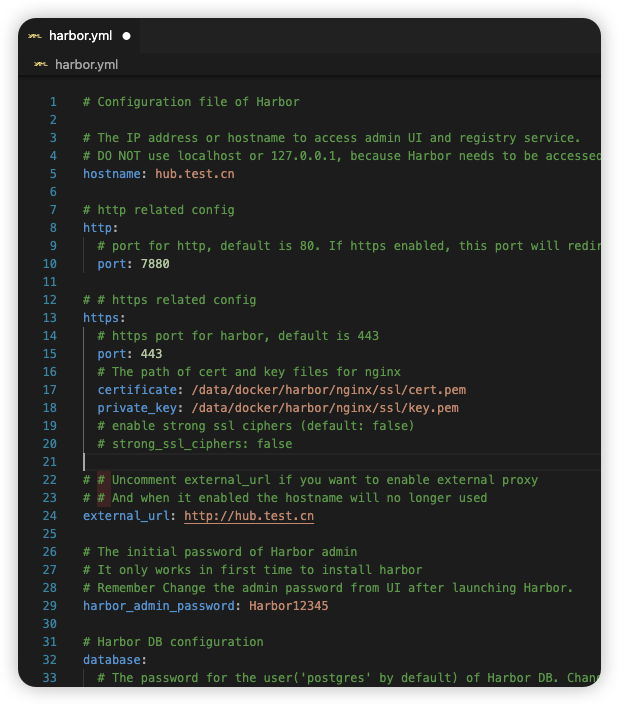Image resolution: width=619 pixels, height=705 pixels.
Task: Select line number 8 beside http key
Action: click(54, 228)
